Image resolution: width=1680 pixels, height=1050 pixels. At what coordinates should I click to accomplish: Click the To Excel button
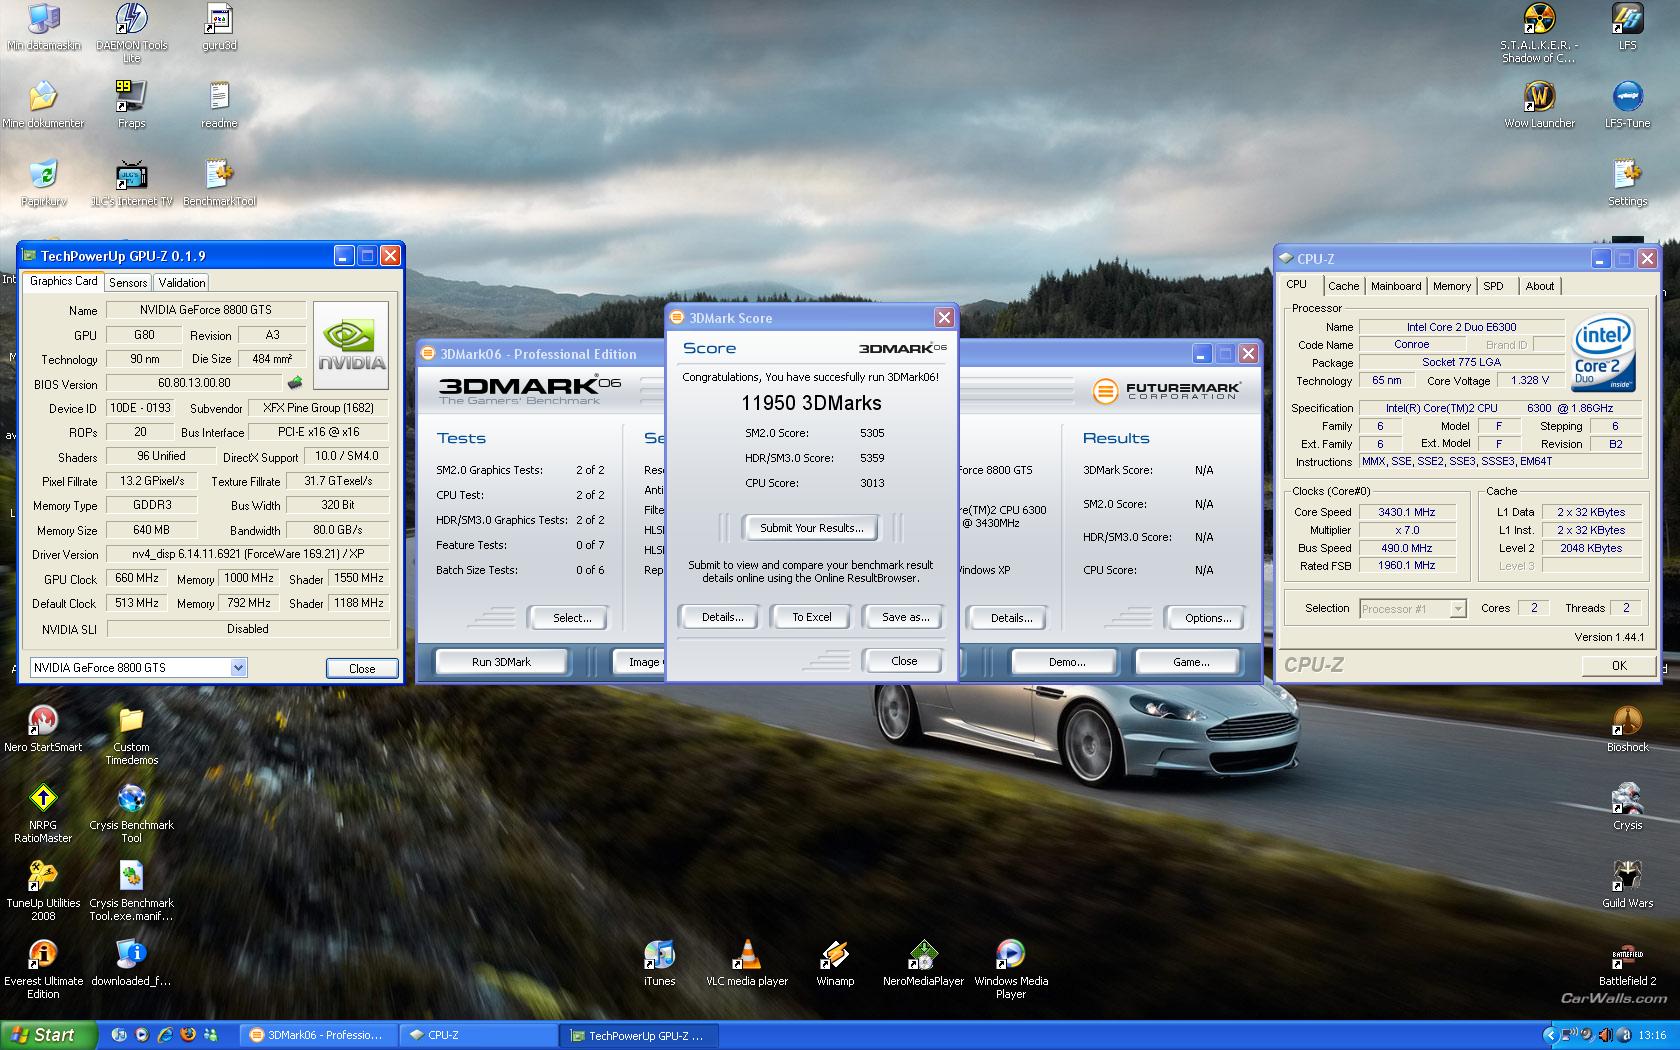click(812, 617)
